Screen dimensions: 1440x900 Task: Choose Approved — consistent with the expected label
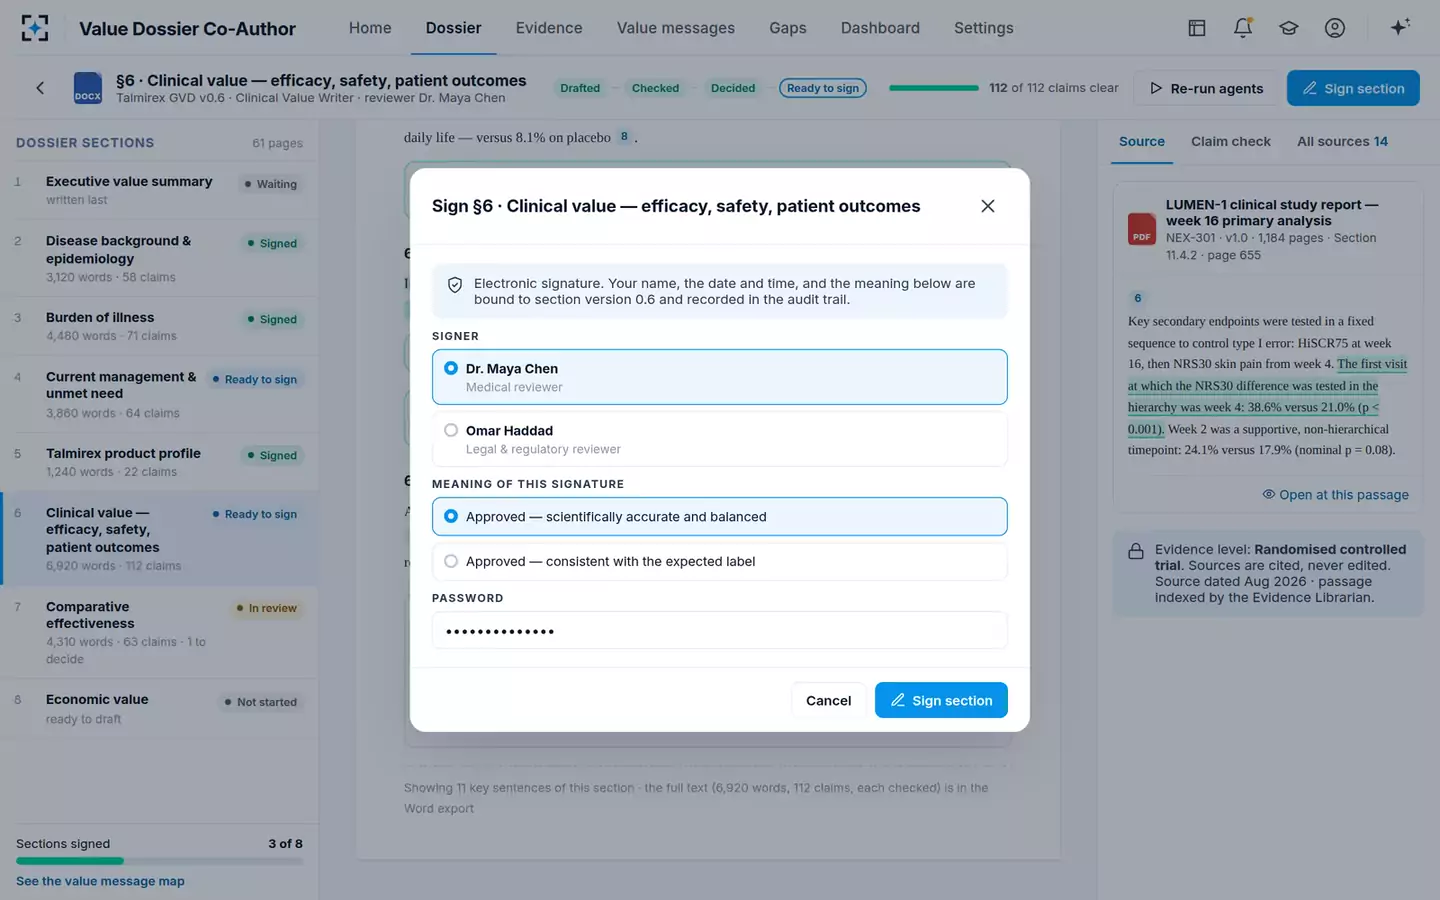[720, 561]
